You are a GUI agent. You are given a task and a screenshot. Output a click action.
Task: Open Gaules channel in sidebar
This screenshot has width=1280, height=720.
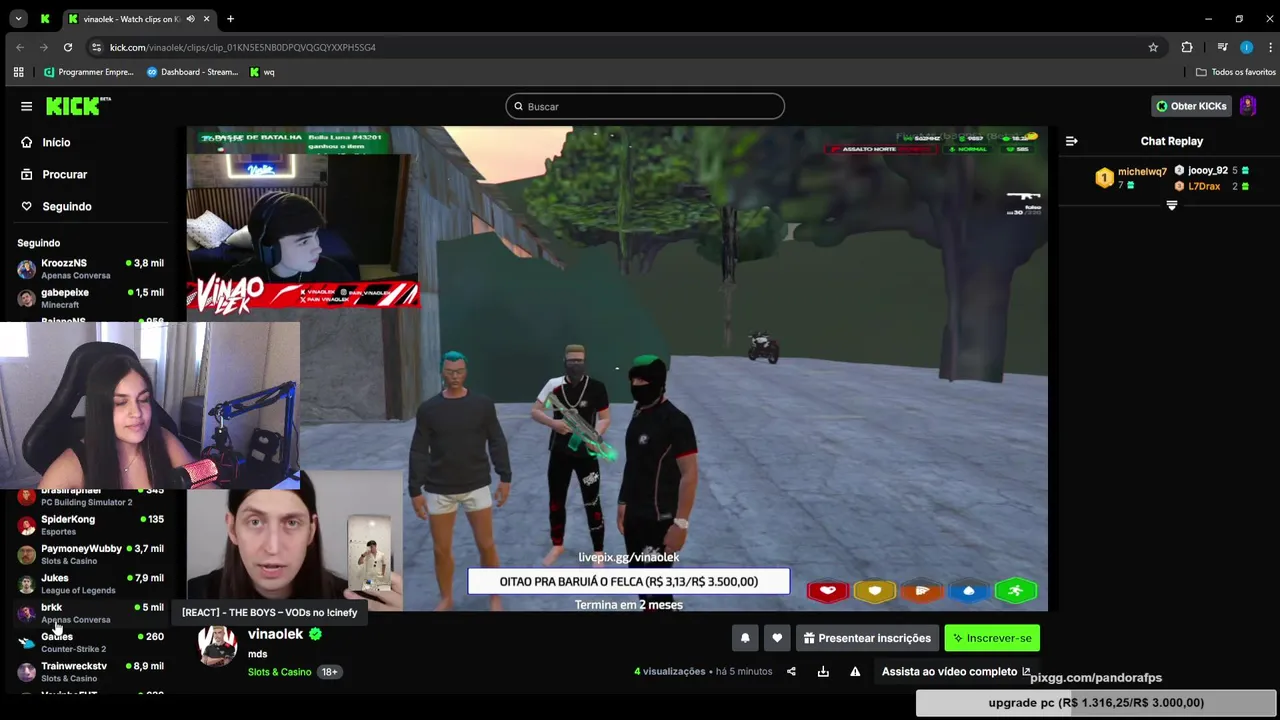pos(90,642)
